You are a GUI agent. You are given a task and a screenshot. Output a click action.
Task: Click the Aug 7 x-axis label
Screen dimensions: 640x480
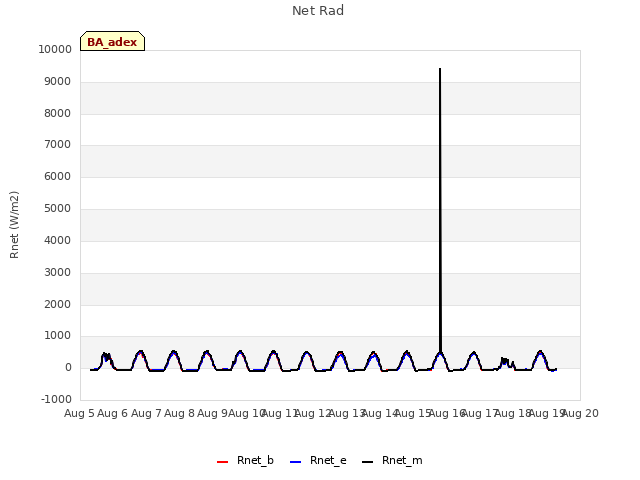click(x=146, y=413)
